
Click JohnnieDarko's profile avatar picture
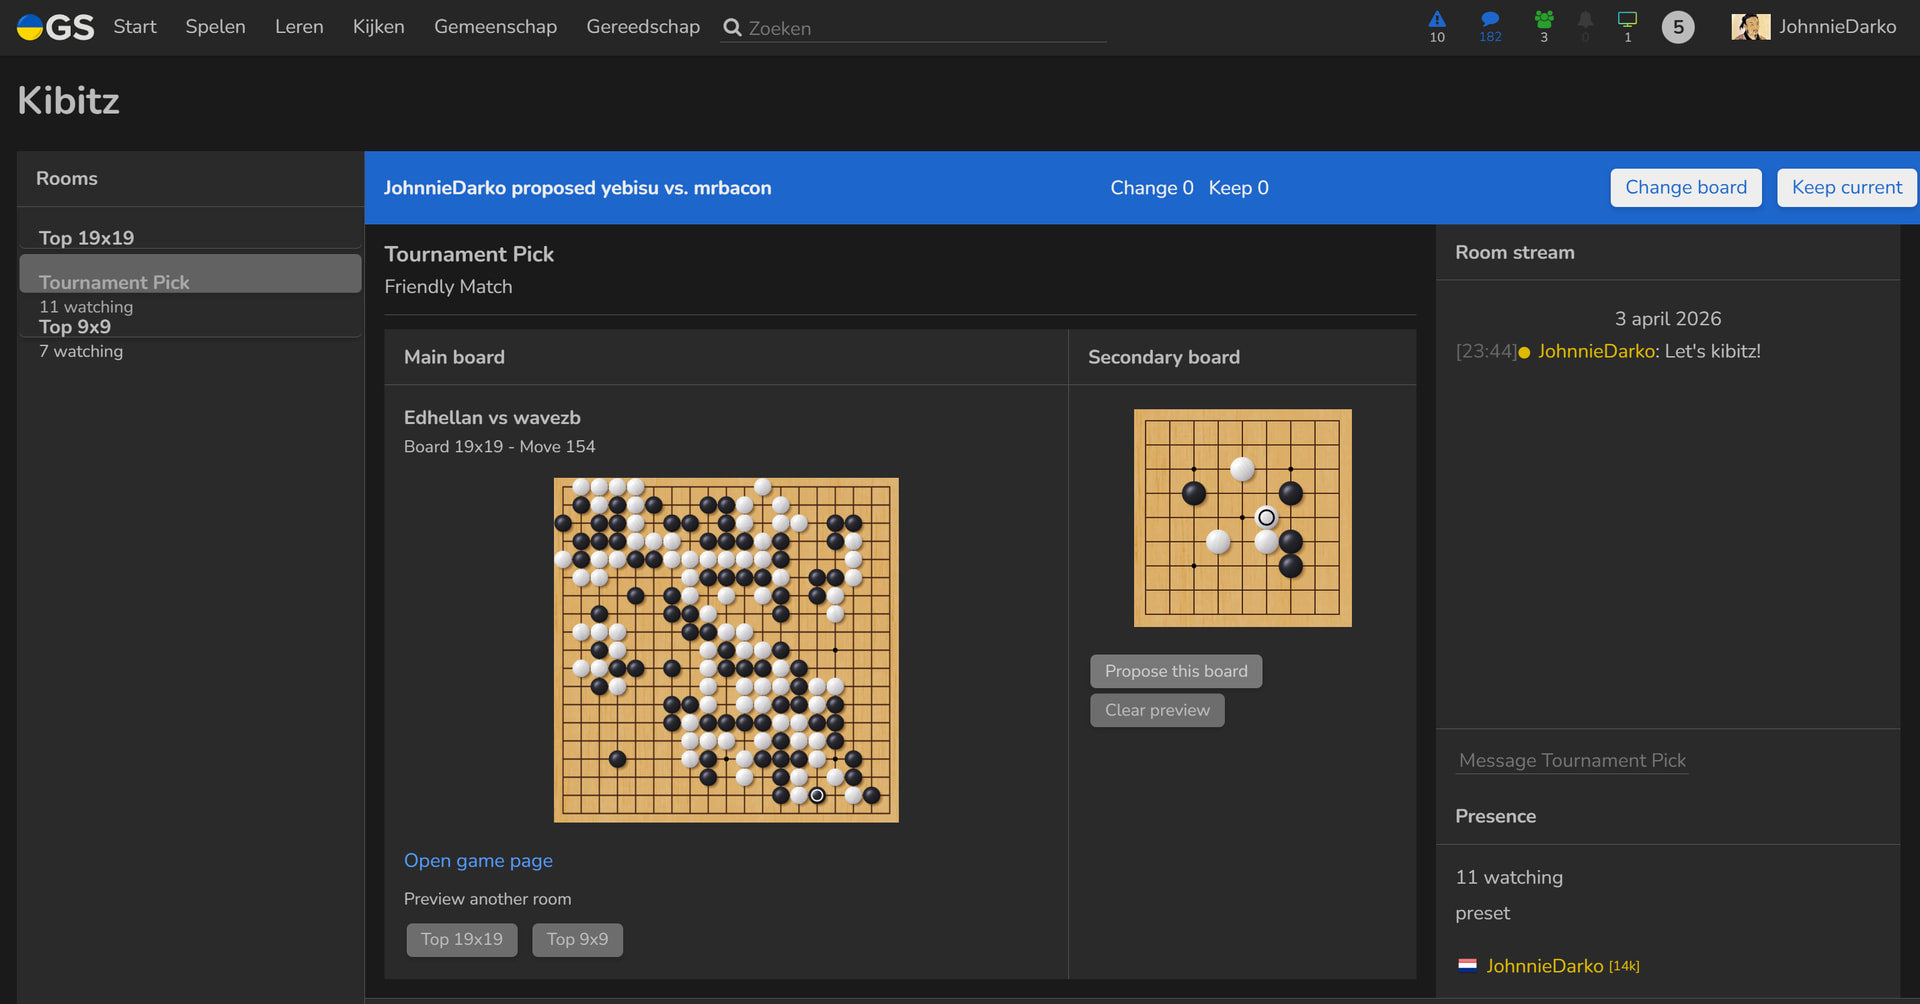tap(1750, 27)
